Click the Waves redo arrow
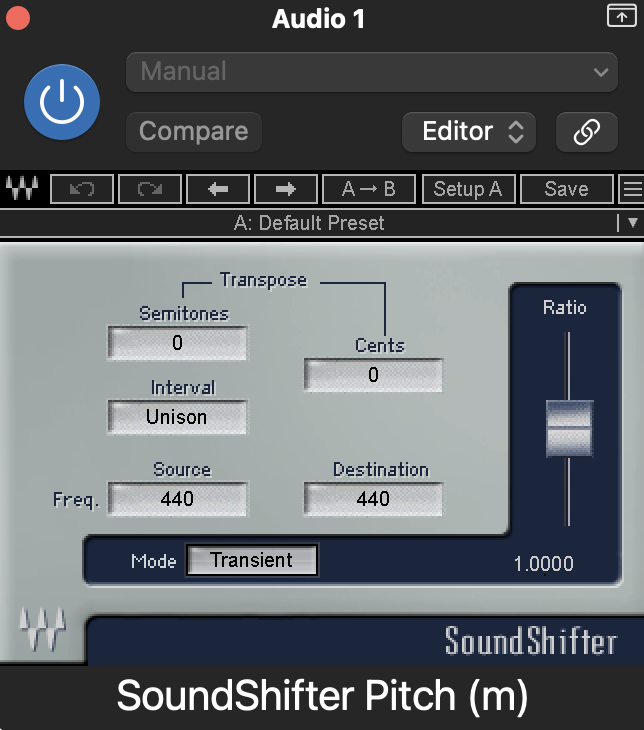The height and width of the screenshot is (730, 644). [150, 189]
